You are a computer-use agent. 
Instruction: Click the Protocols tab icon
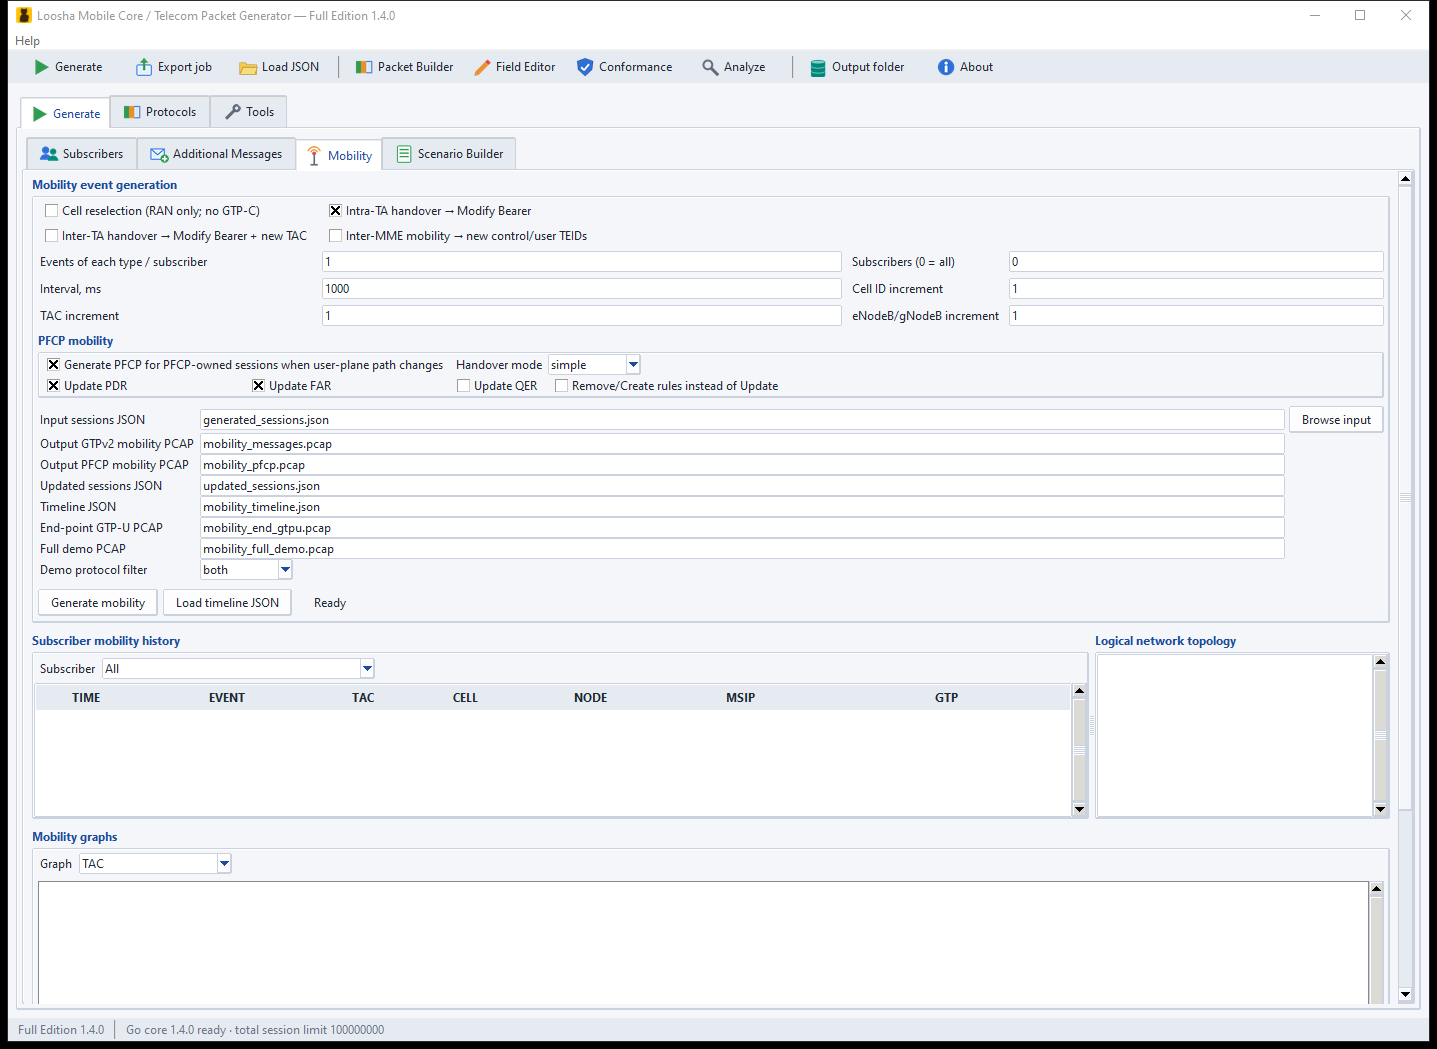click(x=132, y=112)
